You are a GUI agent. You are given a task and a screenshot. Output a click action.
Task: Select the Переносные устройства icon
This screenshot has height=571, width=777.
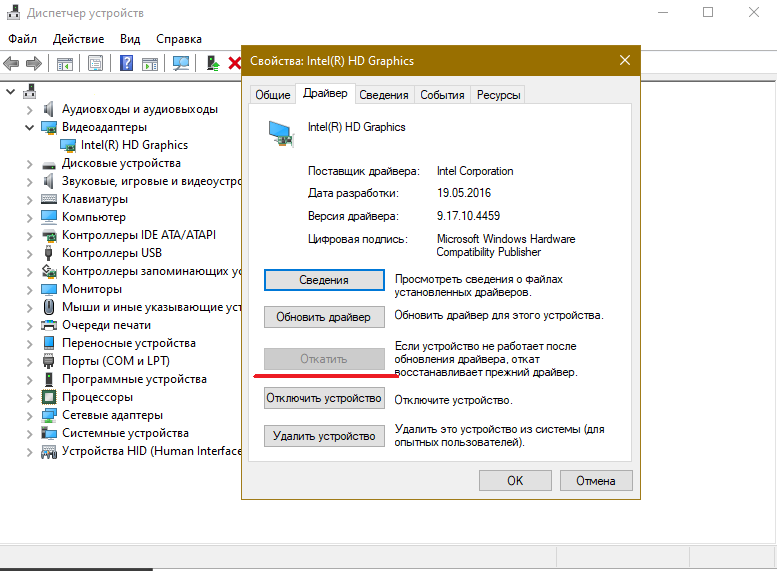(x=49, y=343)
